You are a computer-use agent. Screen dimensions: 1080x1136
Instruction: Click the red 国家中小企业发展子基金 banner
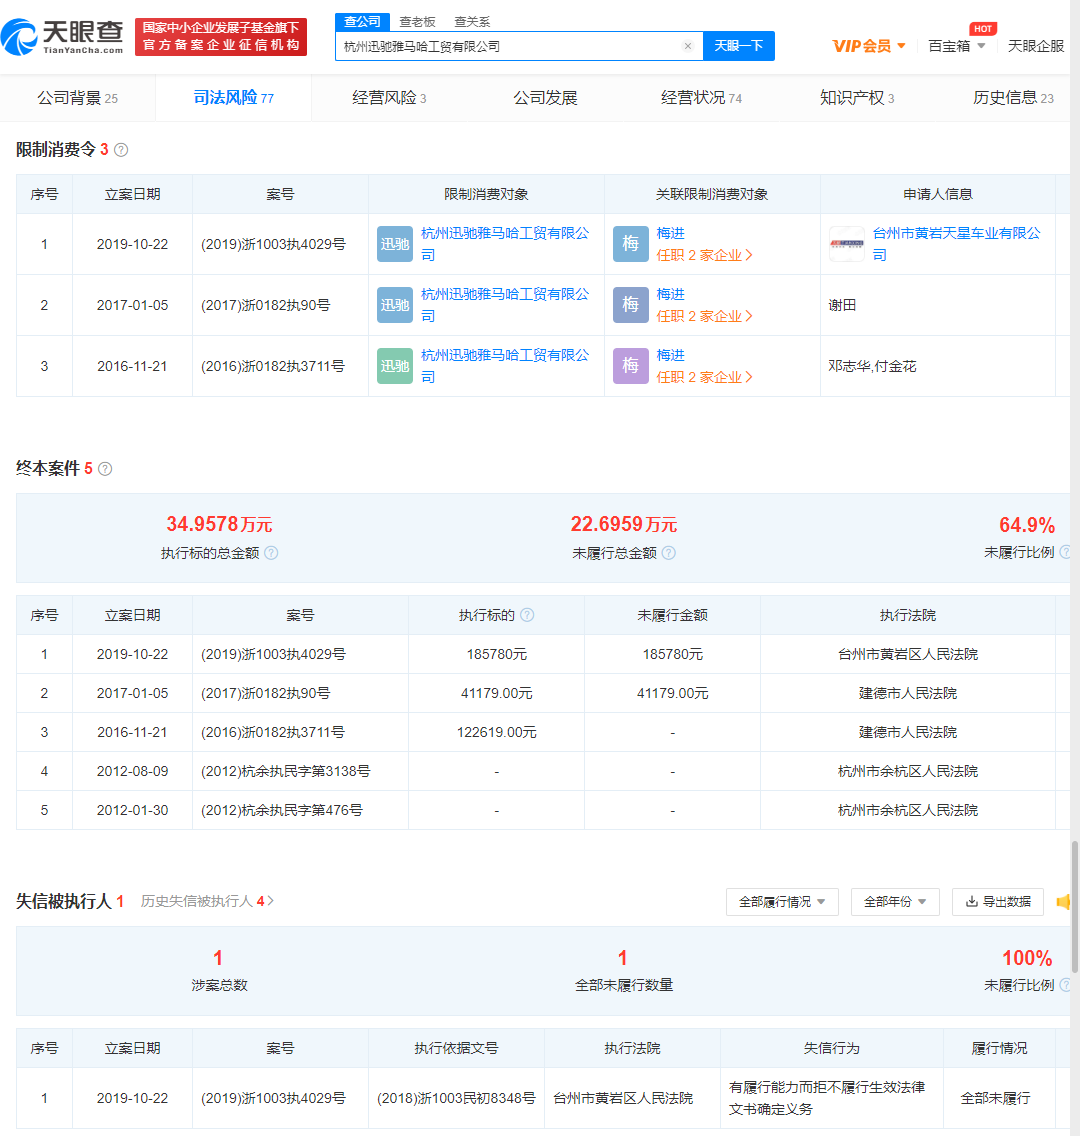pos(221,37)
